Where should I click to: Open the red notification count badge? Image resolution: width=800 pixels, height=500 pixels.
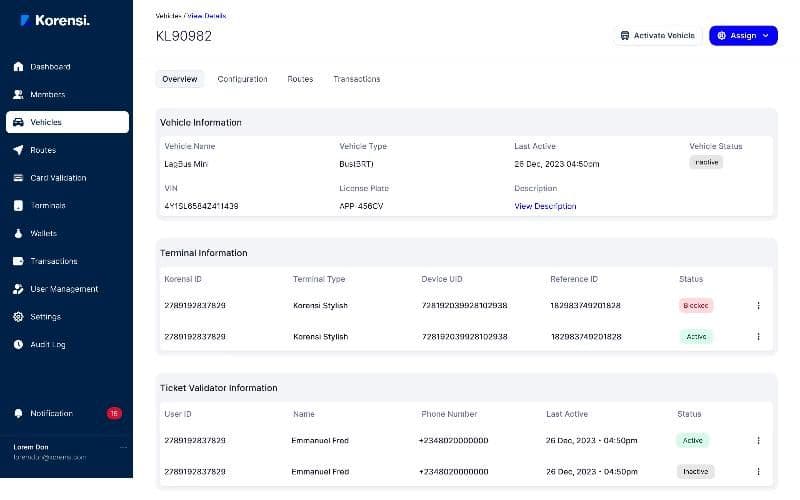point(114,413)
